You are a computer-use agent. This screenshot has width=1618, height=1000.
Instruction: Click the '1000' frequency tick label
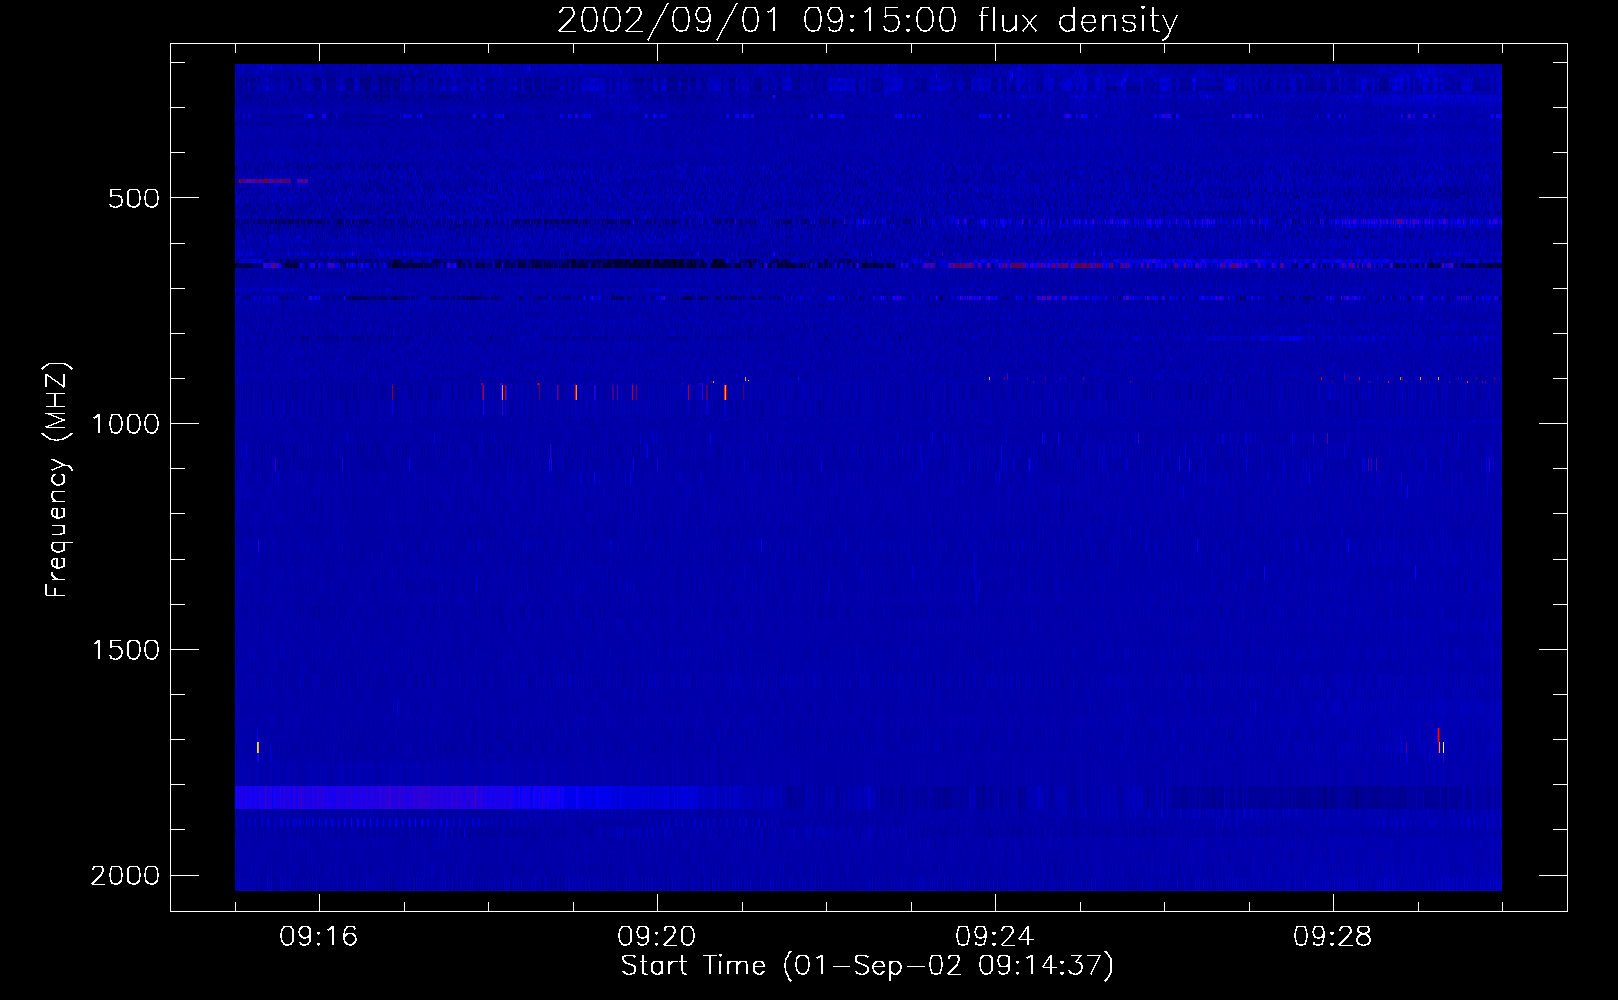[x=125, y=424]
